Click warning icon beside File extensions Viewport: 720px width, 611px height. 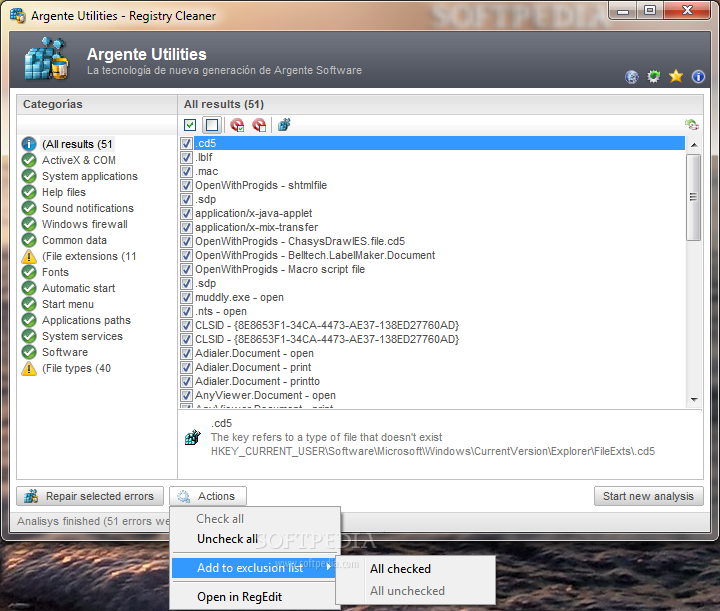29,256
